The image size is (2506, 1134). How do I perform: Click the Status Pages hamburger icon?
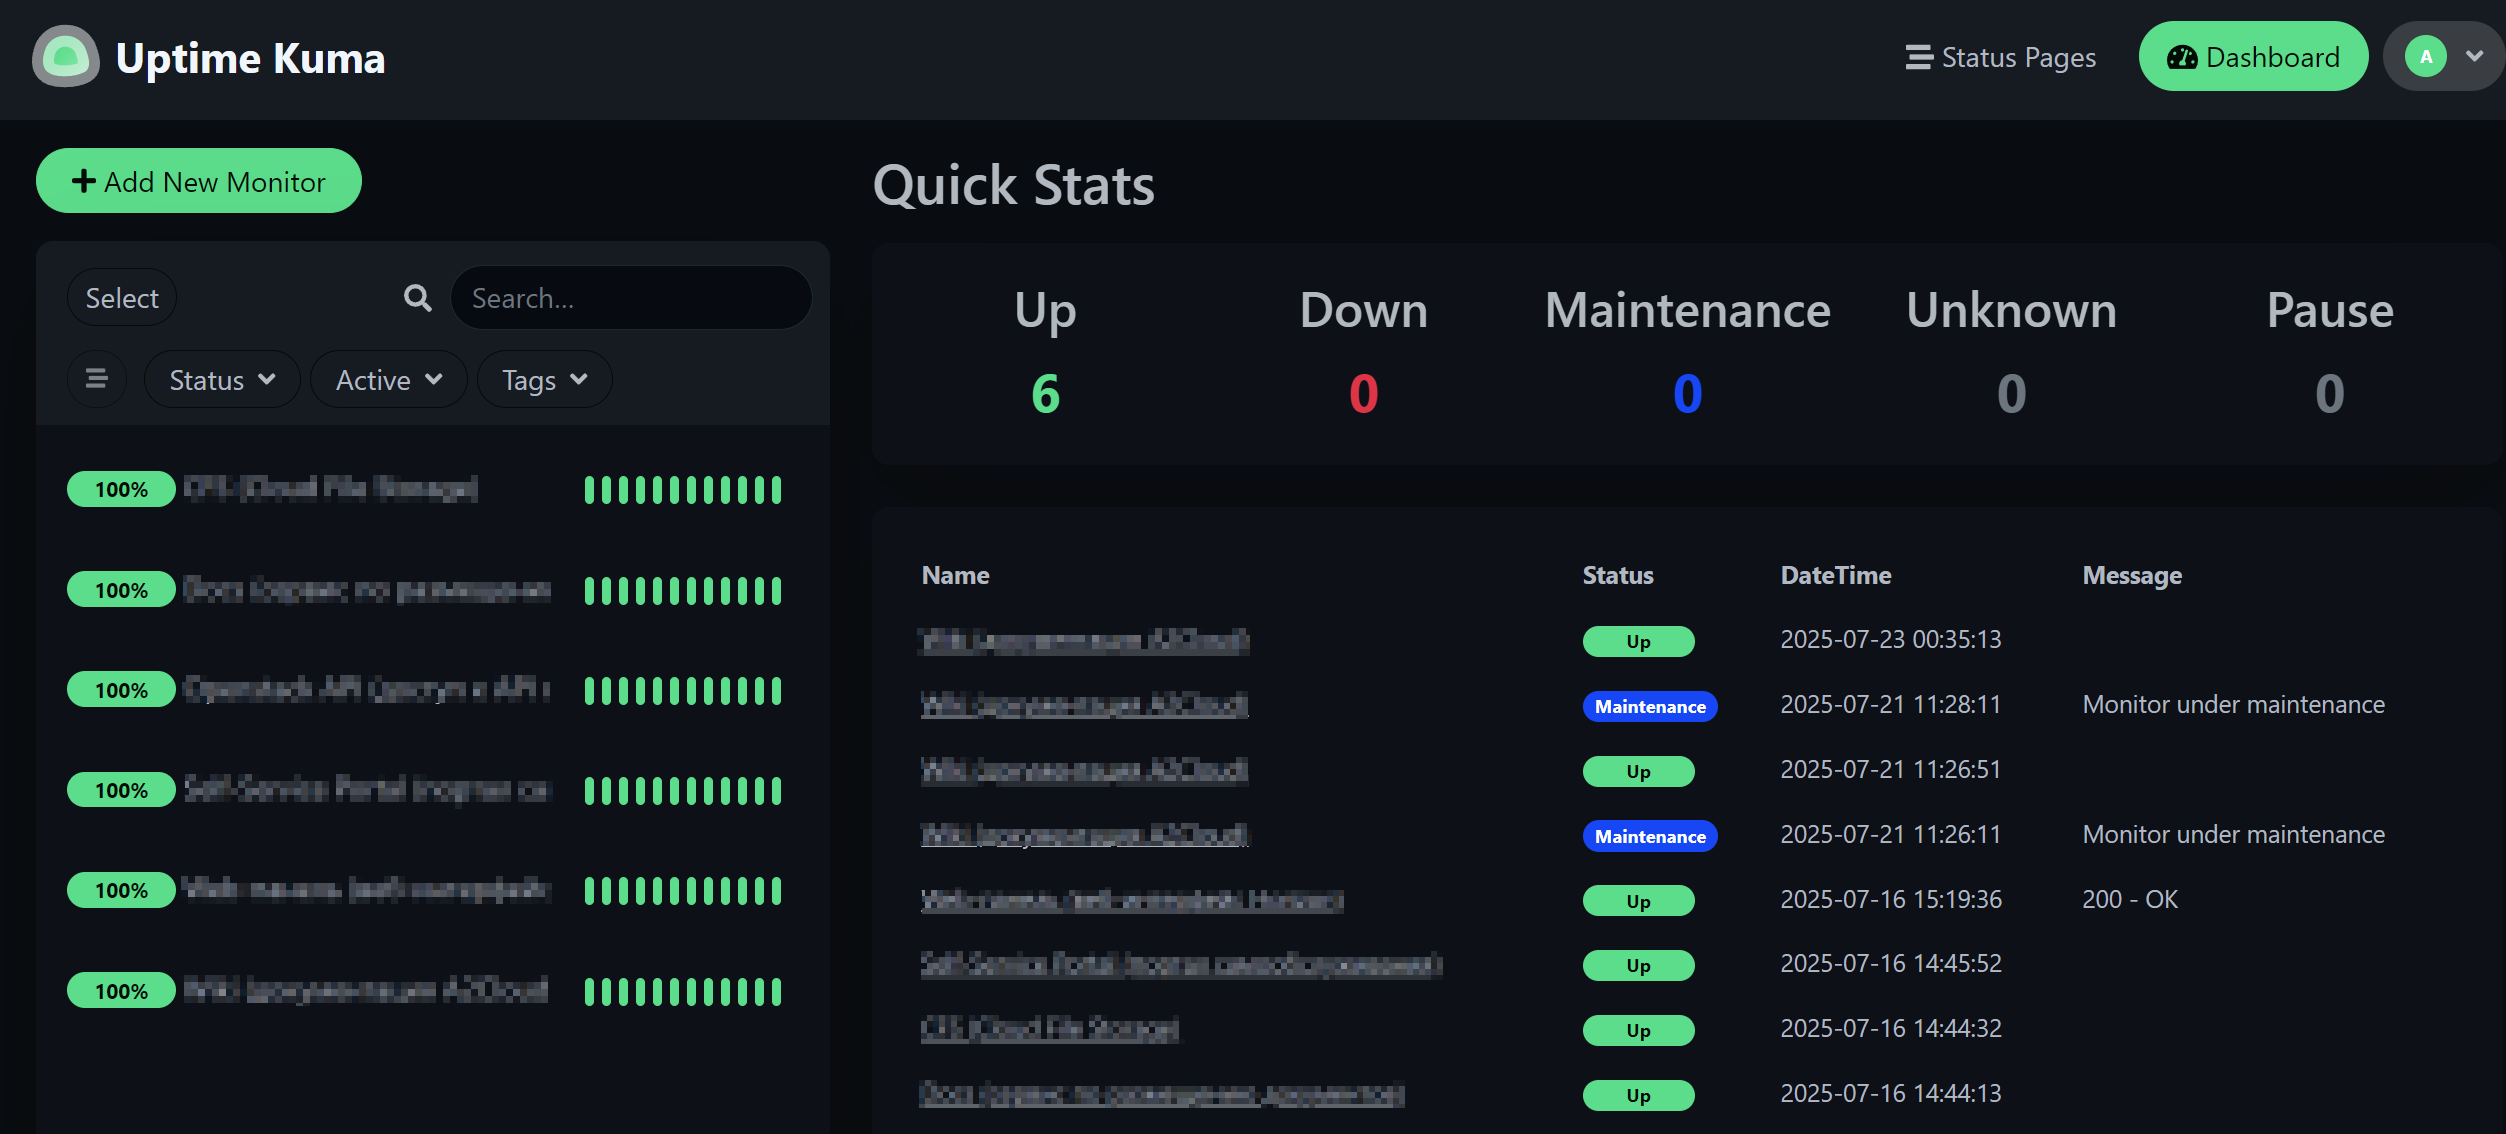(x=1918, y=57)
